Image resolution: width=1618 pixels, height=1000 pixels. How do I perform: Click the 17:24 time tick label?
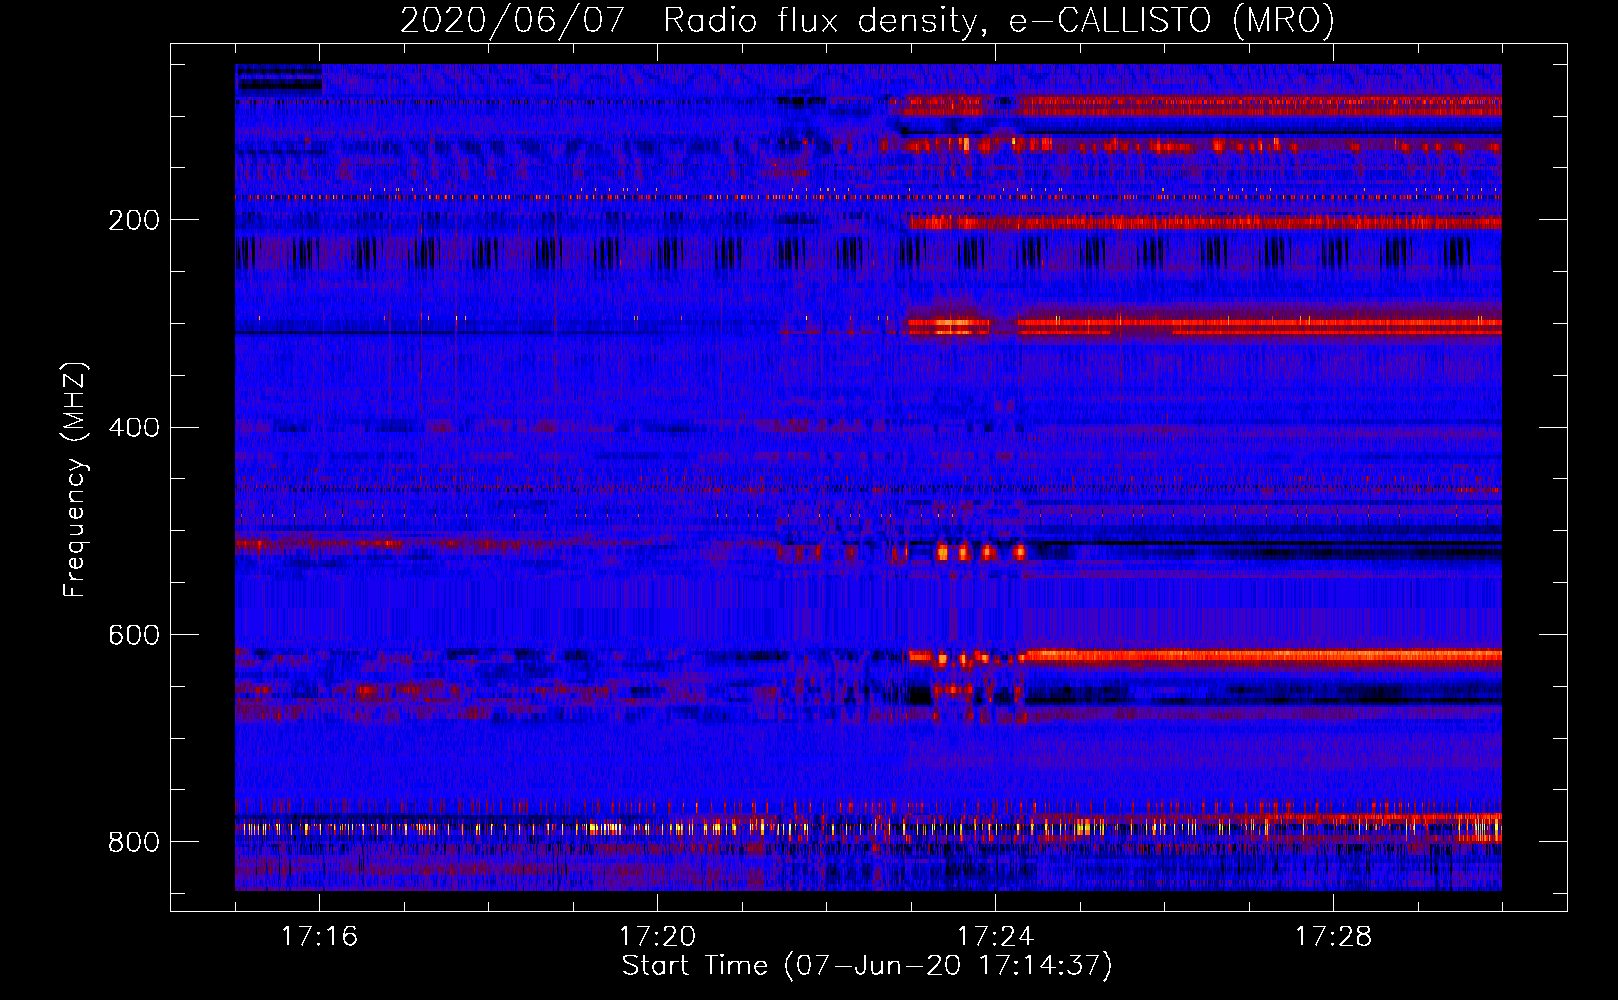995,936
